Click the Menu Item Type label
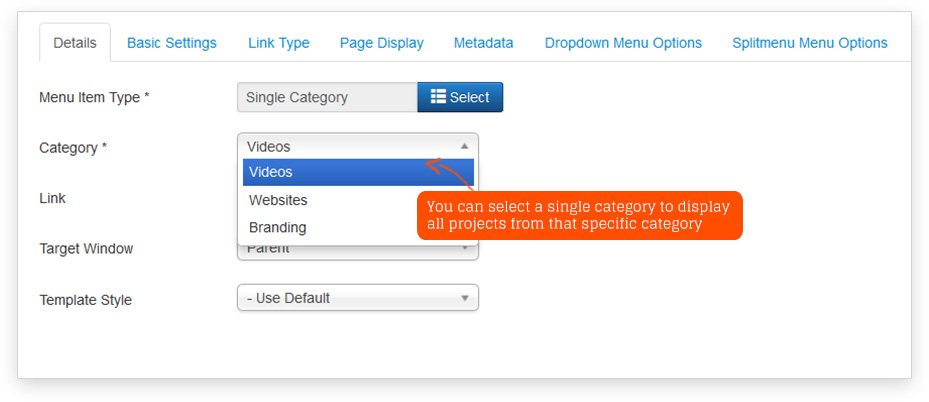Viewport: 929px width, 402px height. point(94,97)
